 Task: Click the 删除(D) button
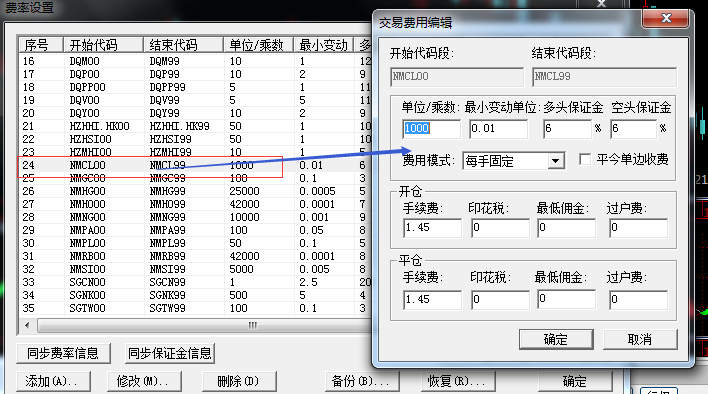(239, 381)
